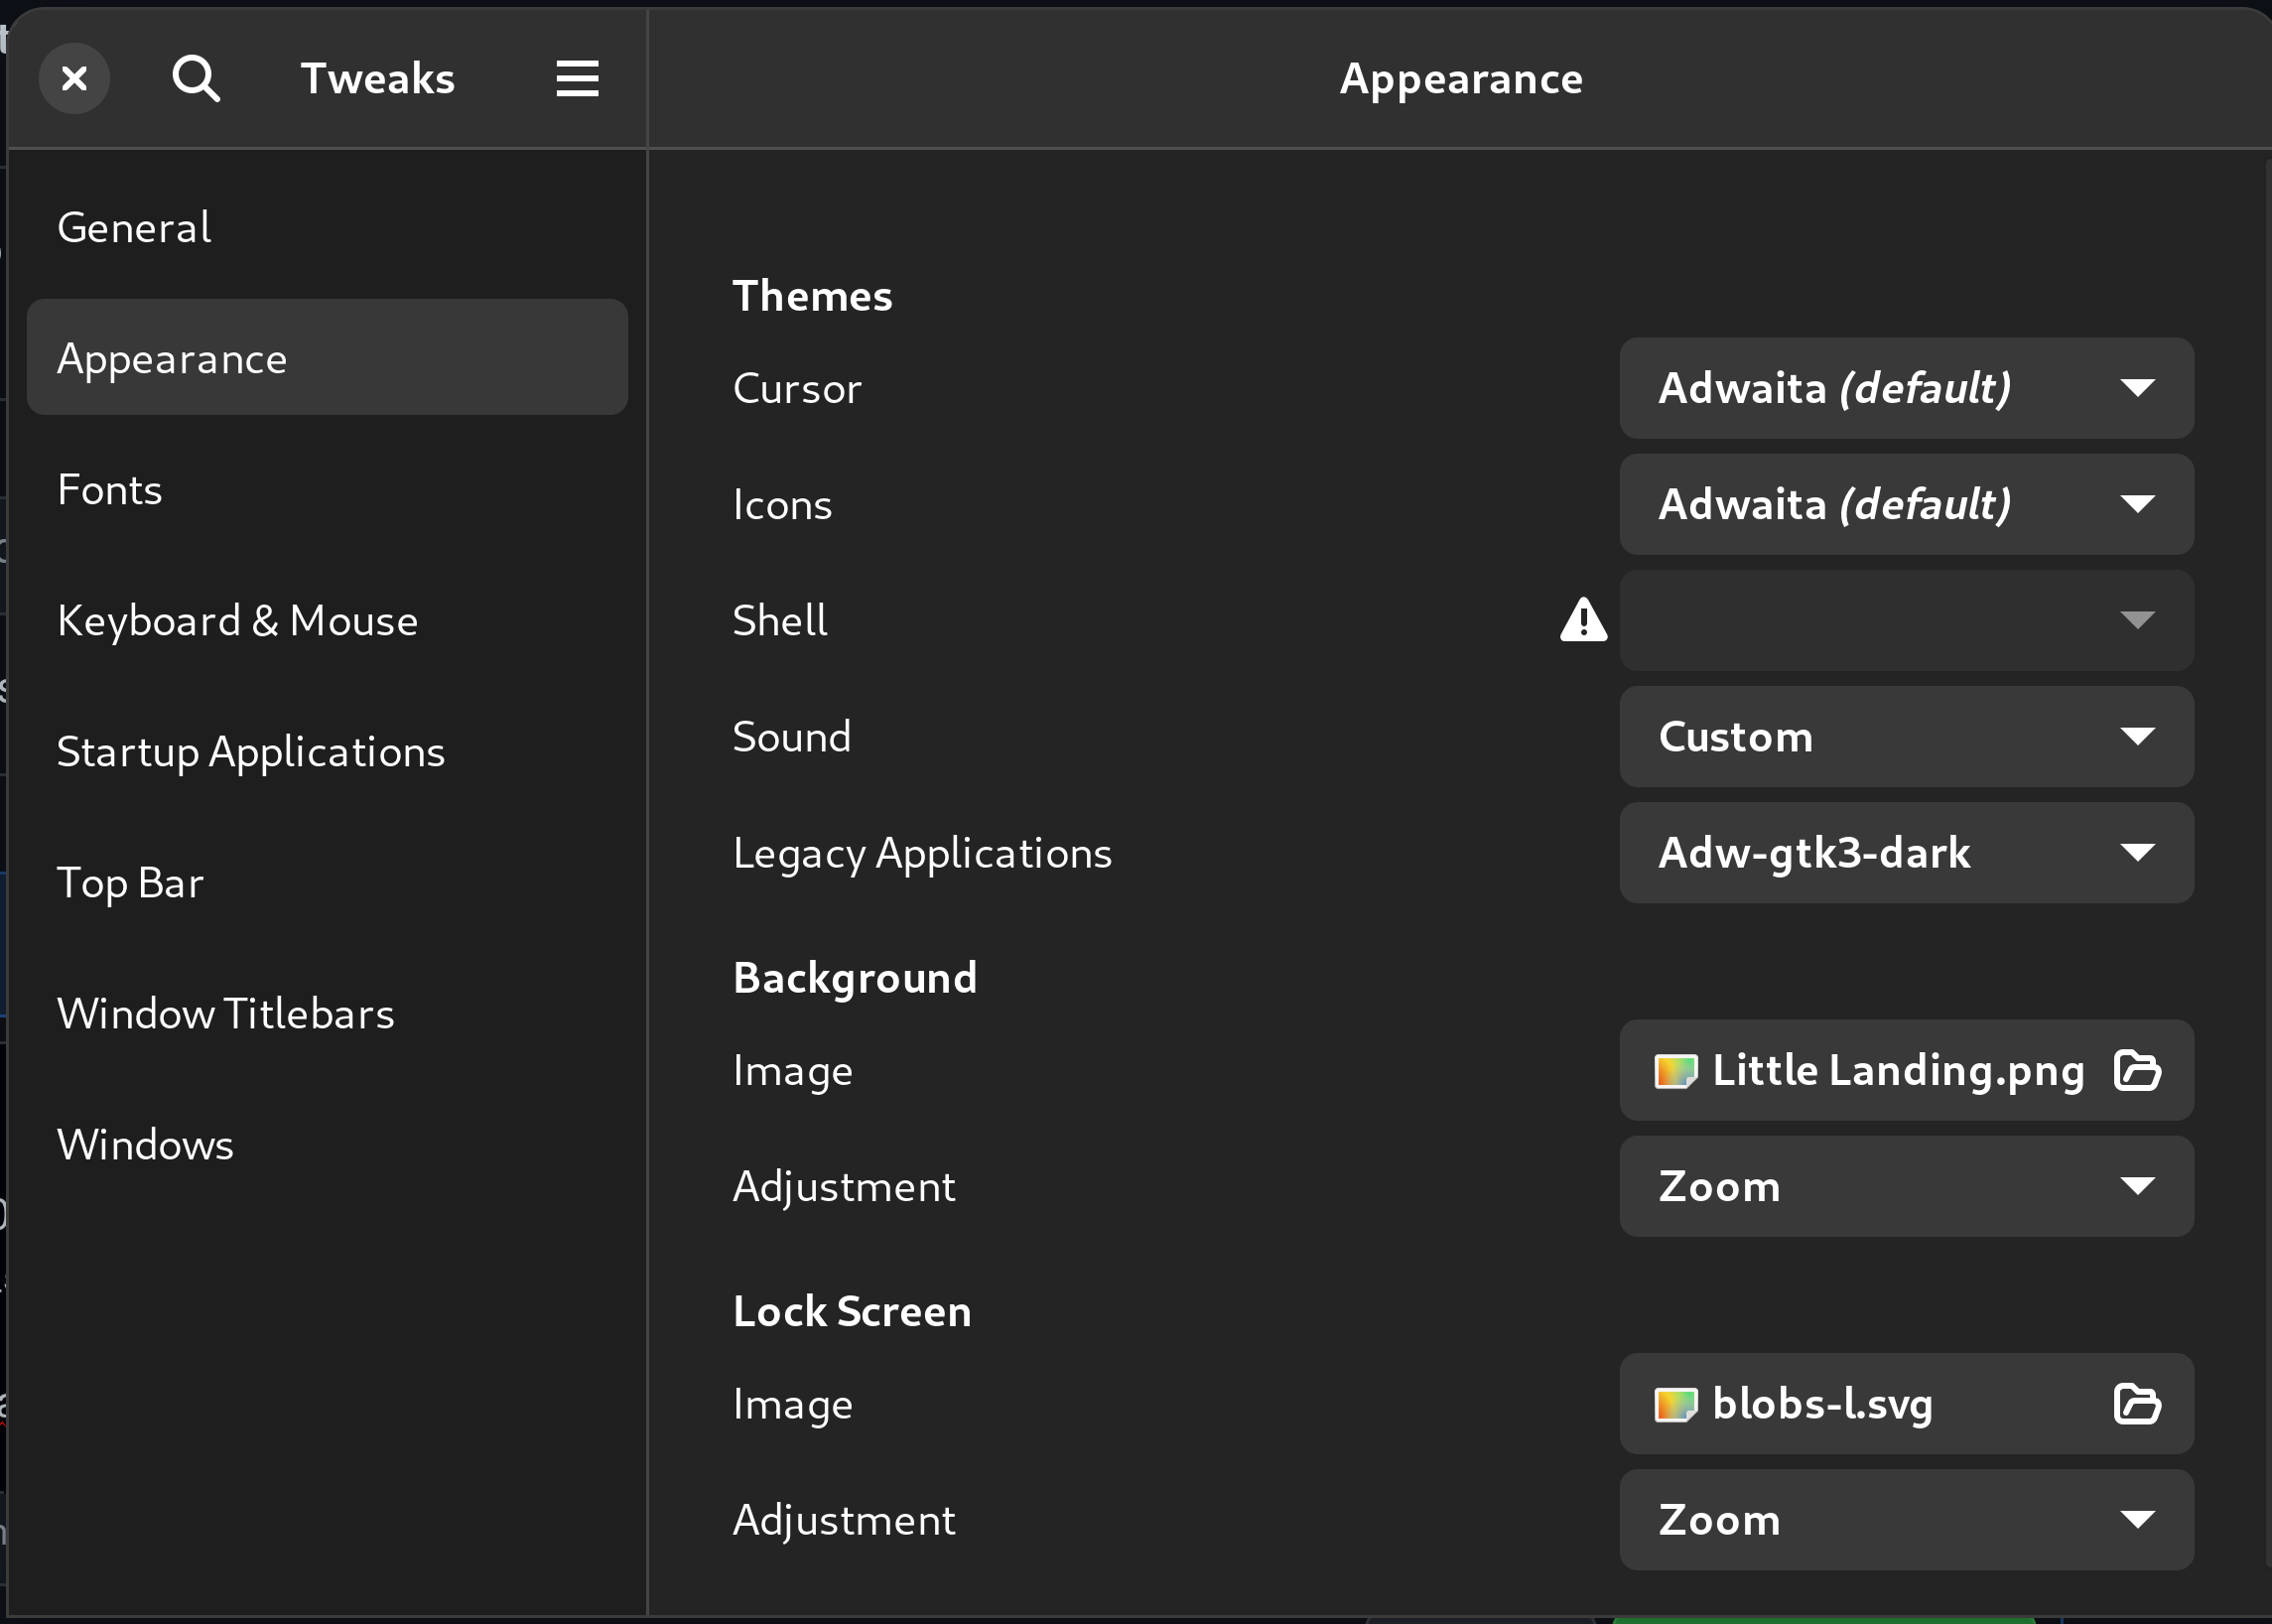Open the hamburger menu in Tweaks
The height and width of the screenshot is (1624, 2272).
[x=575, y=78]
